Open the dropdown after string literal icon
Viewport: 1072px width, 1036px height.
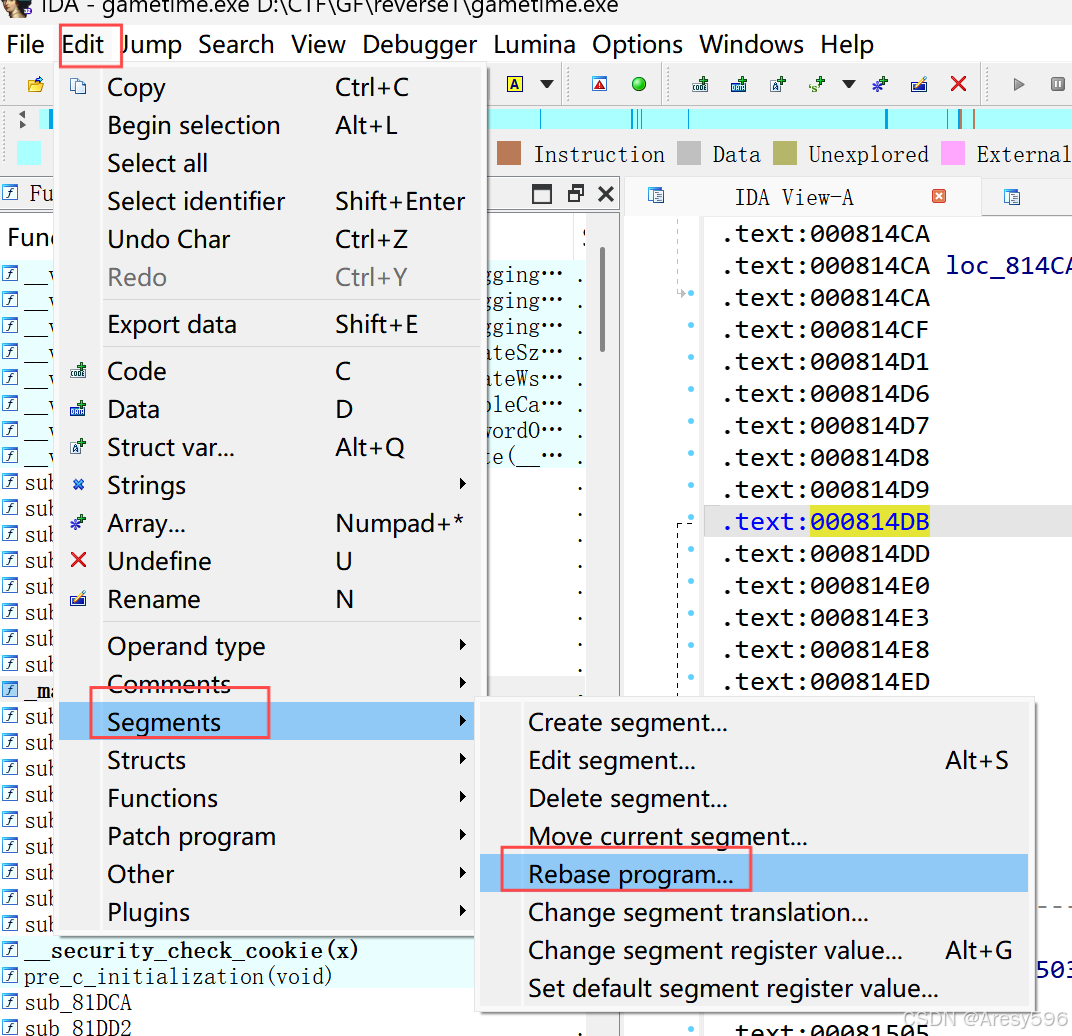[x=848, y=84]
